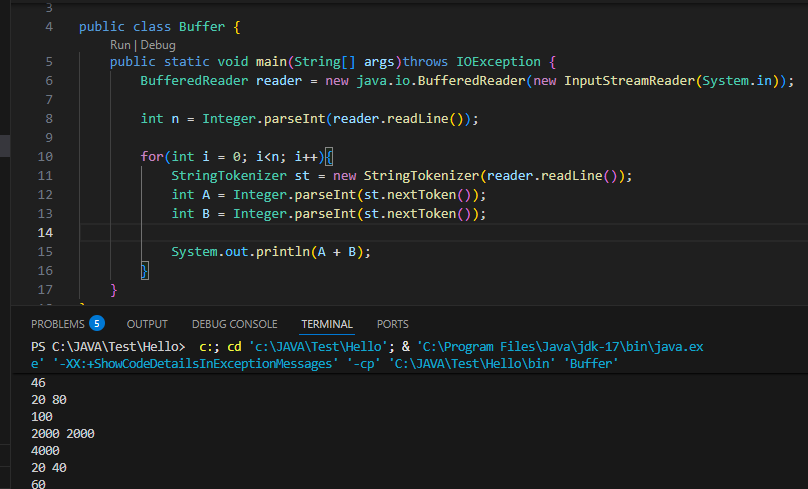The height and width of the screenshot is (489, 808).
Task: Click terminal output 4000
Action: [45, 451]
